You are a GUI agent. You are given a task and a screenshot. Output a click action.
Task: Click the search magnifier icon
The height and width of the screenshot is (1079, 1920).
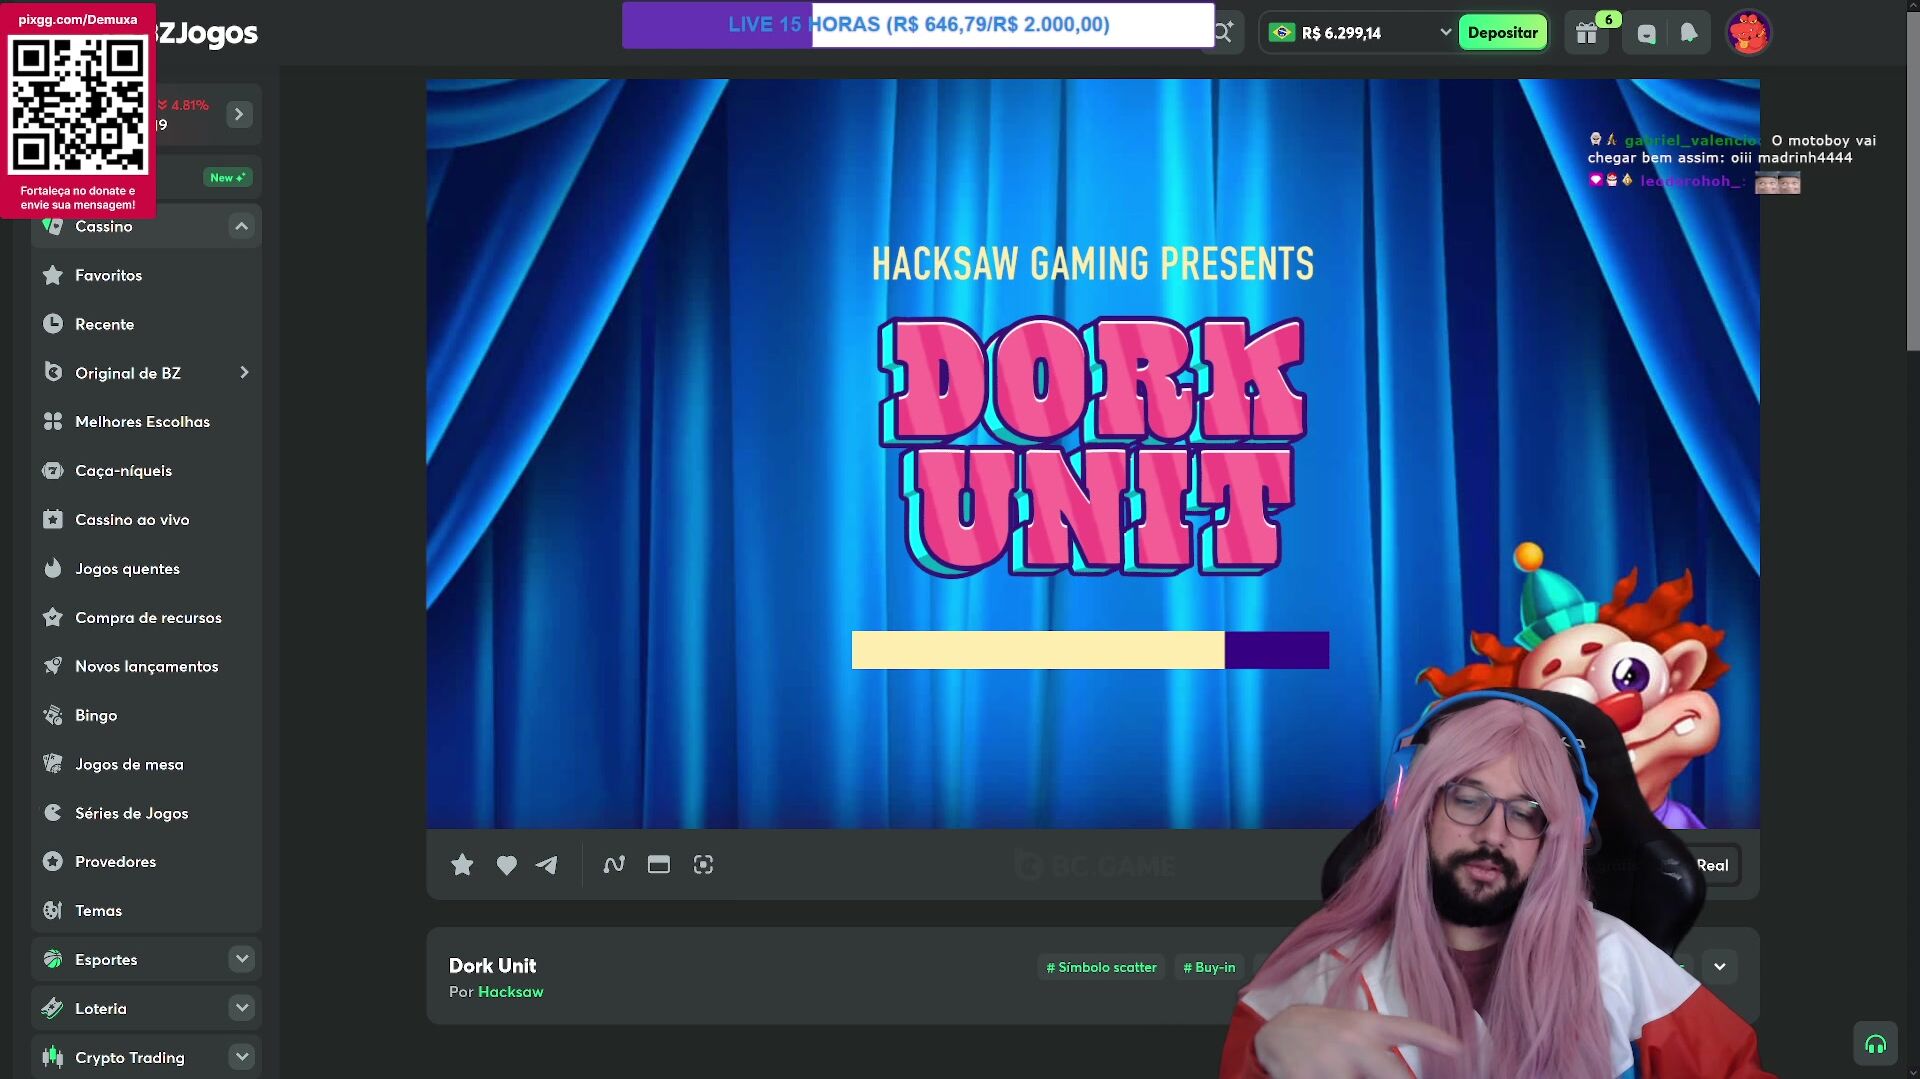click(1225, 32)
